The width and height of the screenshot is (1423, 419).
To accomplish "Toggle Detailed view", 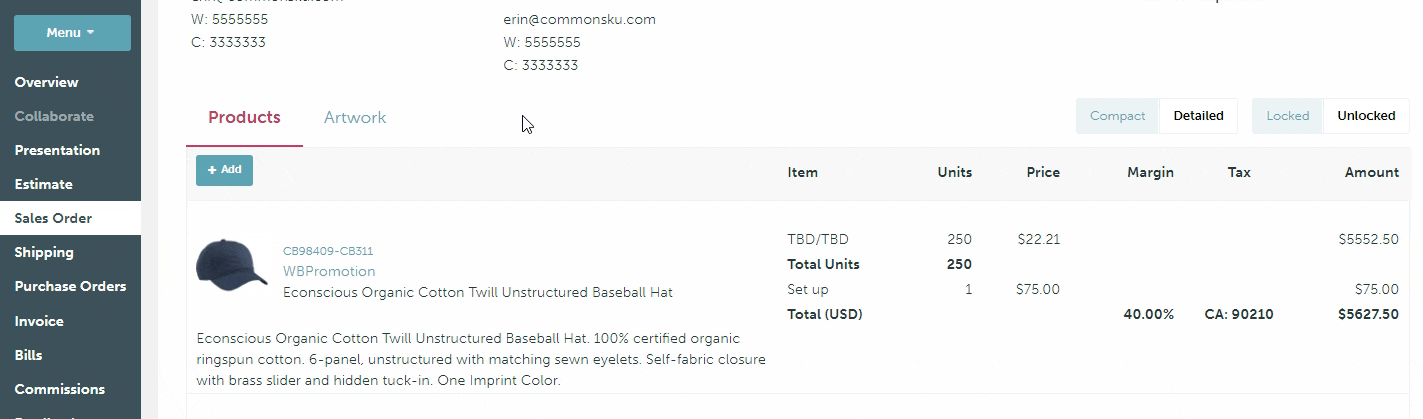I will [x=1198, y=116].
